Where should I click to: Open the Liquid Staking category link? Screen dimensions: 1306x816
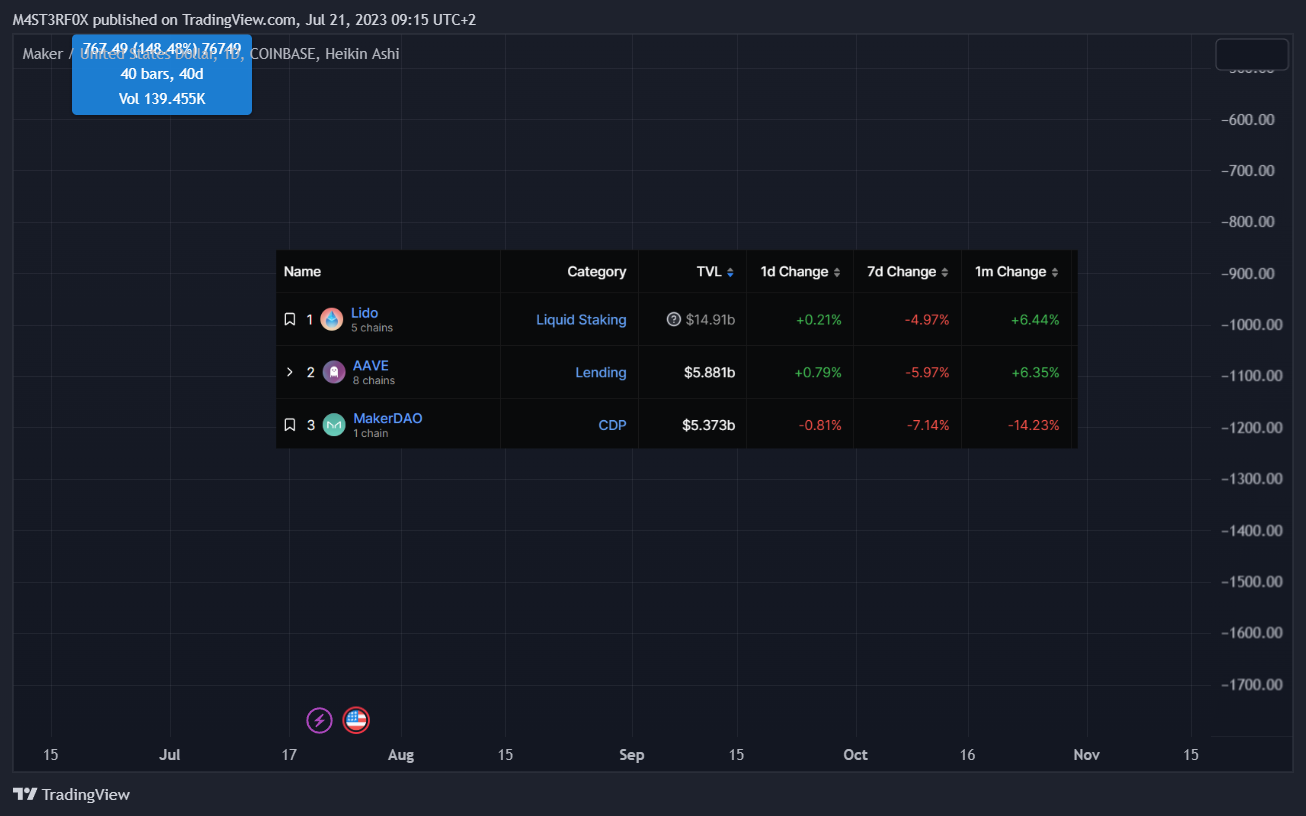tap(581, 320)
